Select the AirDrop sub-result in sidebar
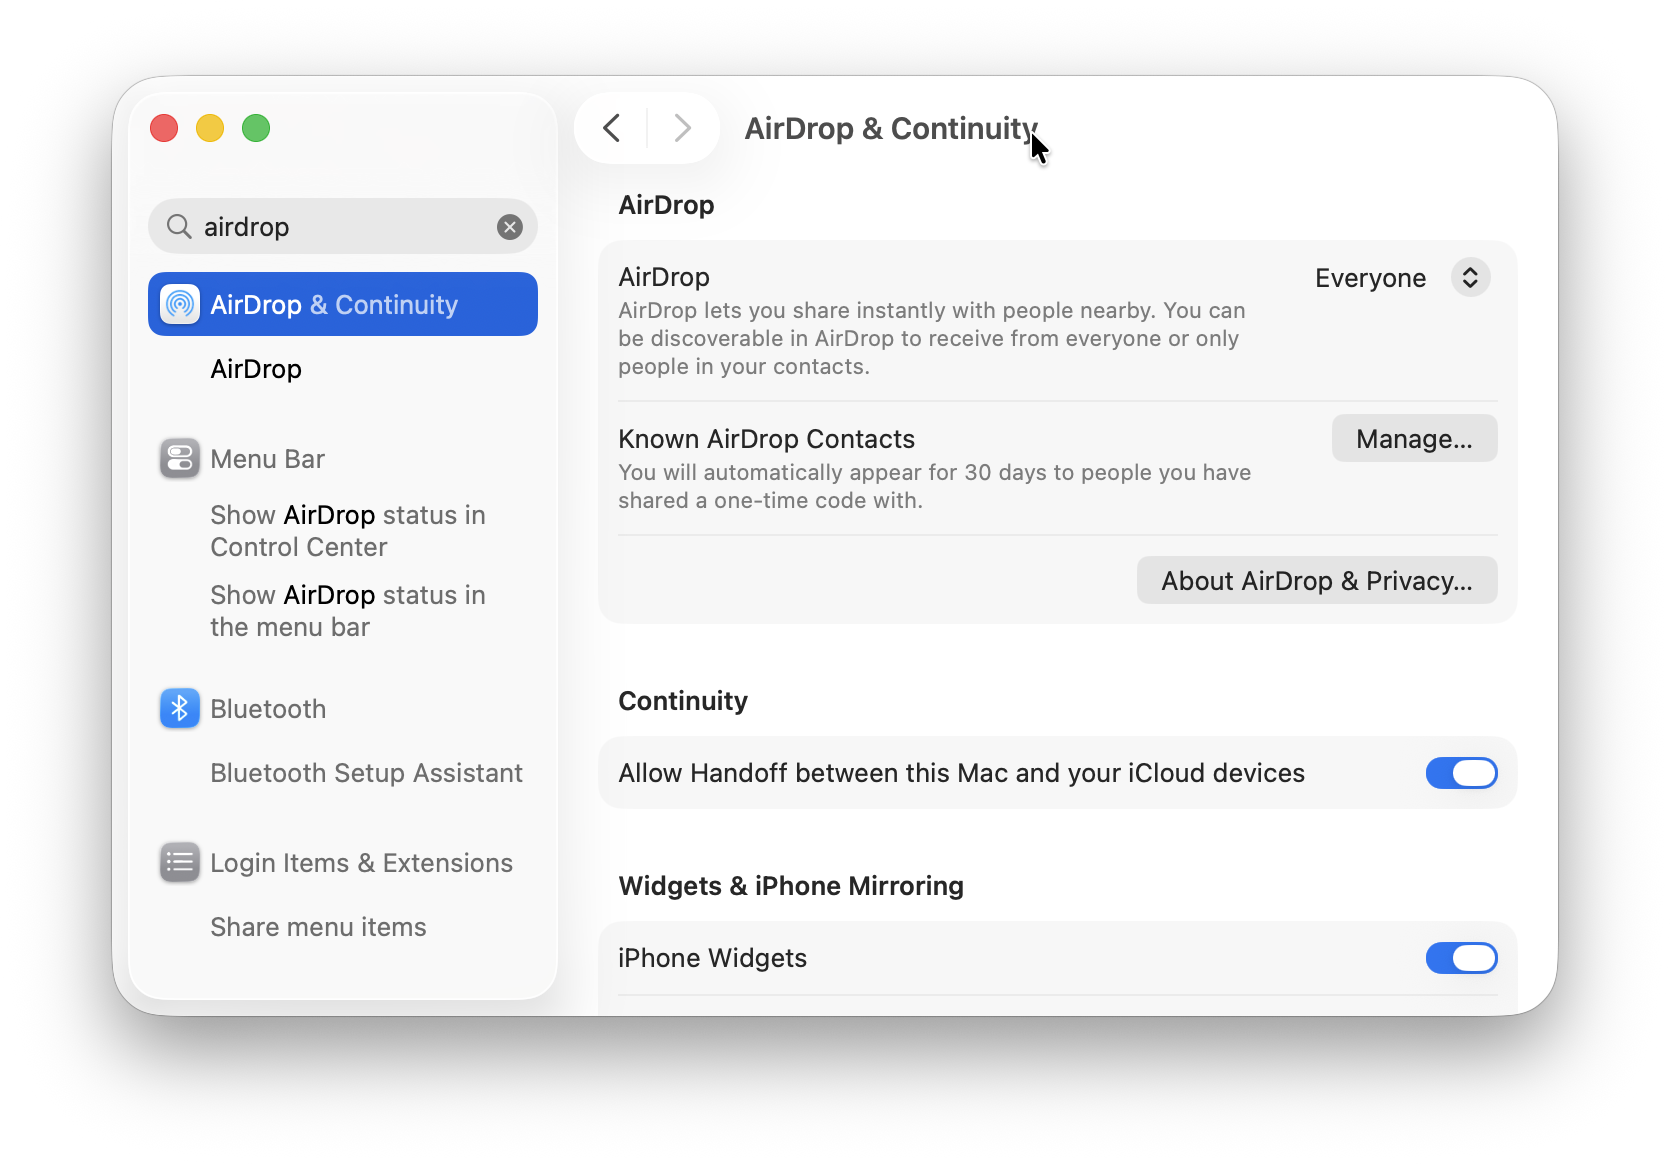 tap(256, 369)
